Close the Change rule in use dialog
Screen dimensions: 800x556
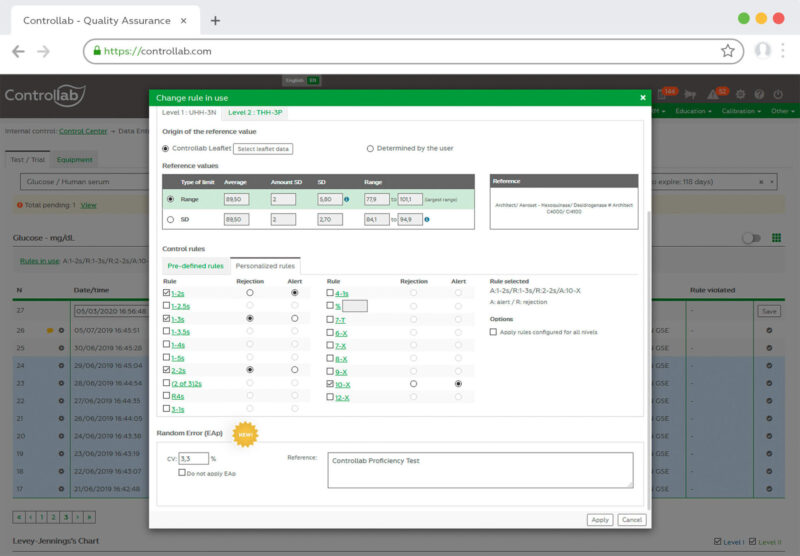[x=643, y=97]
